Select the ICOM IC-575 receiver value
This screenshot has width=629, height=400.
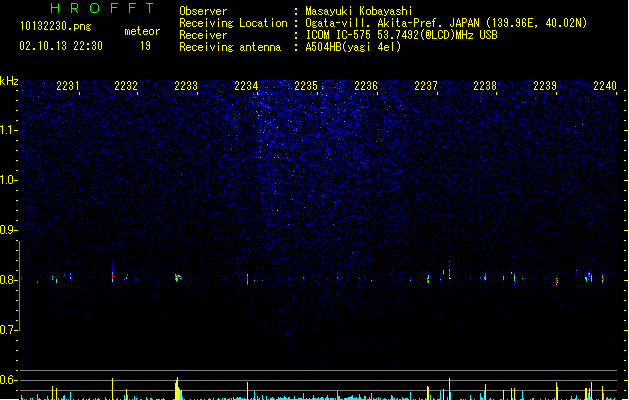402,35
